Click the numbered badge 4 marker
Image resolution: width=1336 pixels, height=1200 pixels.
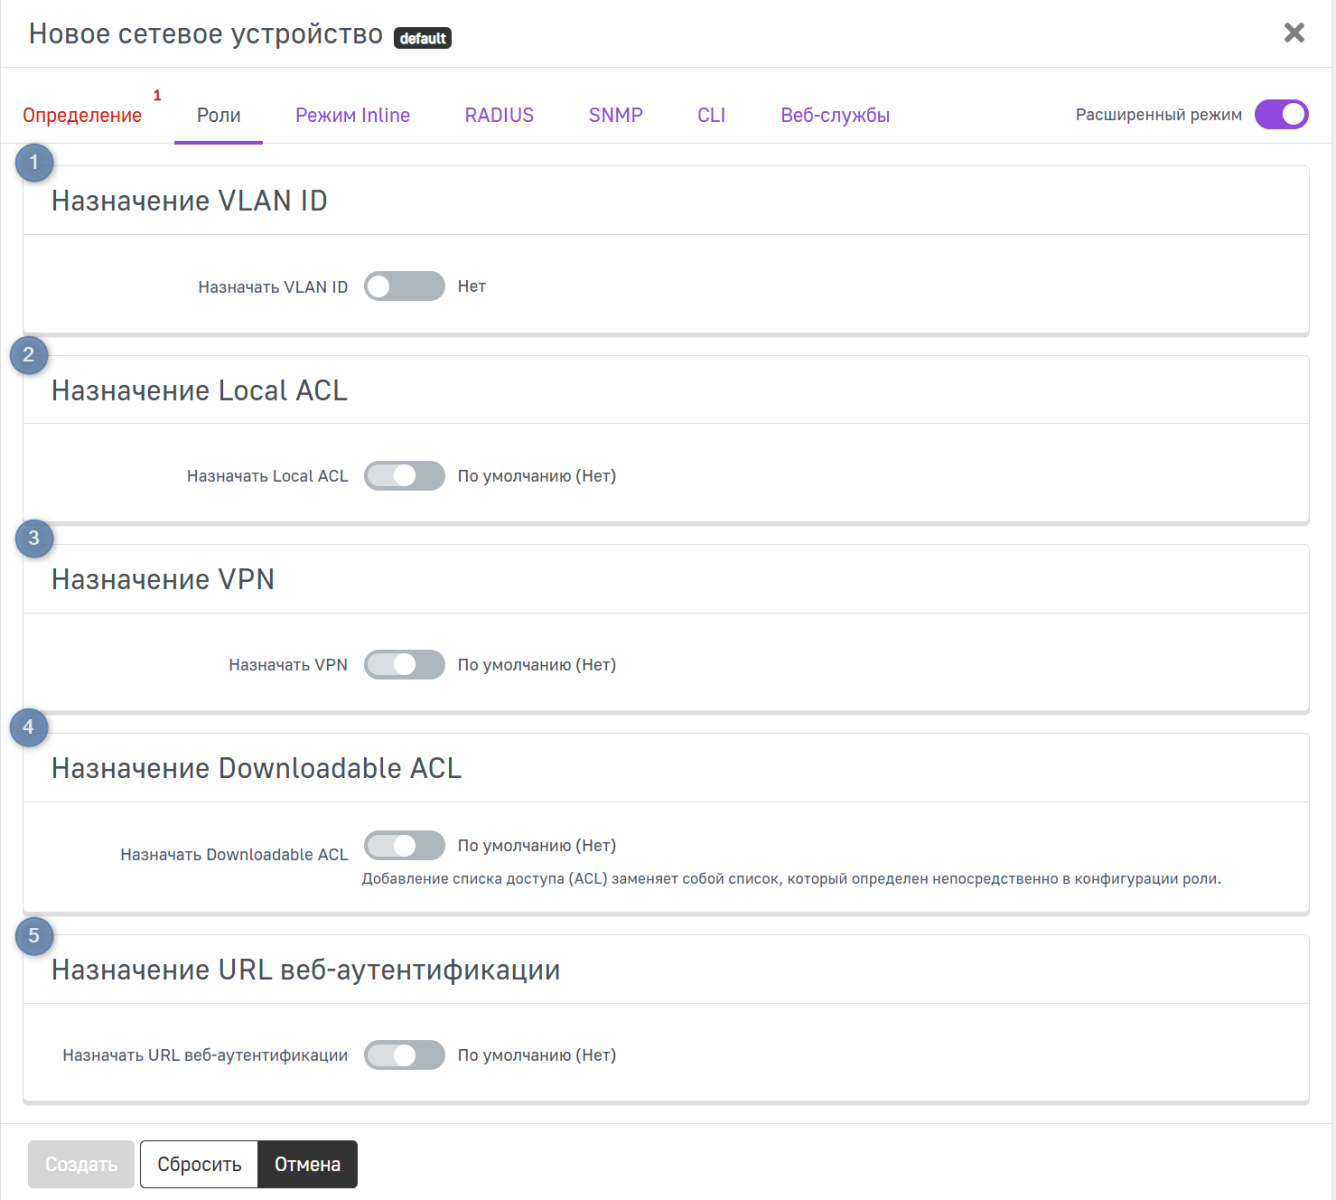(x=29, y=727)
